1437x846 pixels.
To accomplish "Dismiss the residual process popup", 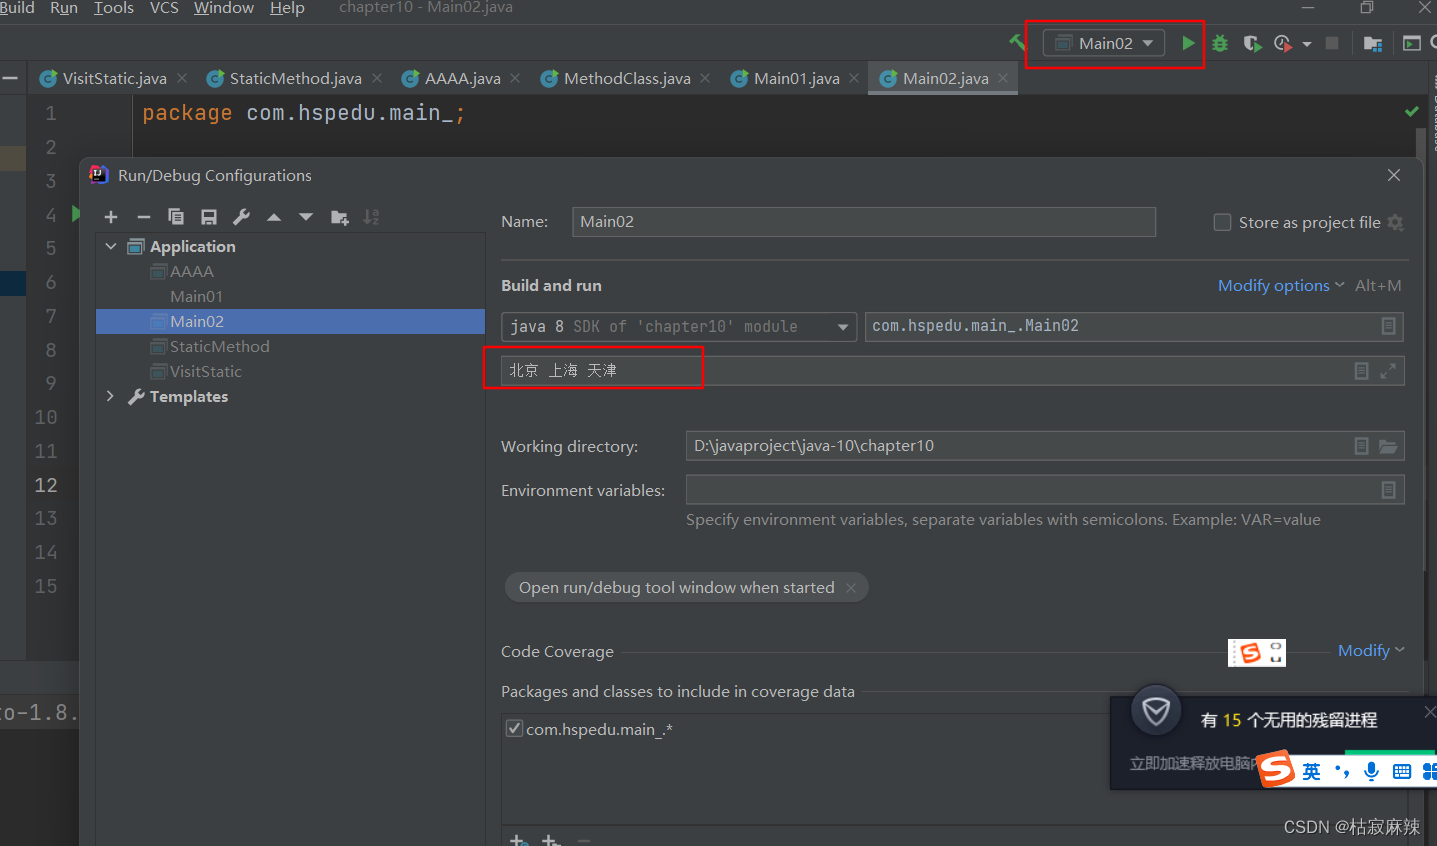I will tap(1429, 712).
